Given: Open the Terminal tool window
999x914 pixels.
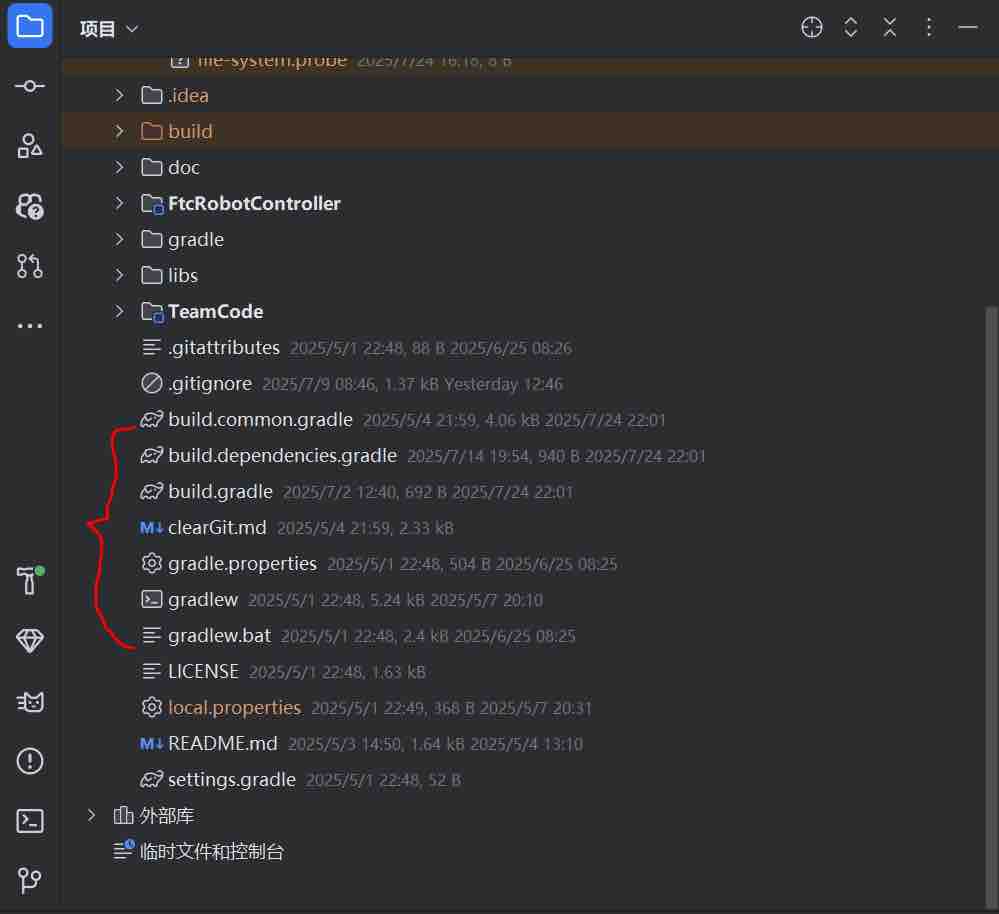Looking at the screenshot, I should click(30, 821).
